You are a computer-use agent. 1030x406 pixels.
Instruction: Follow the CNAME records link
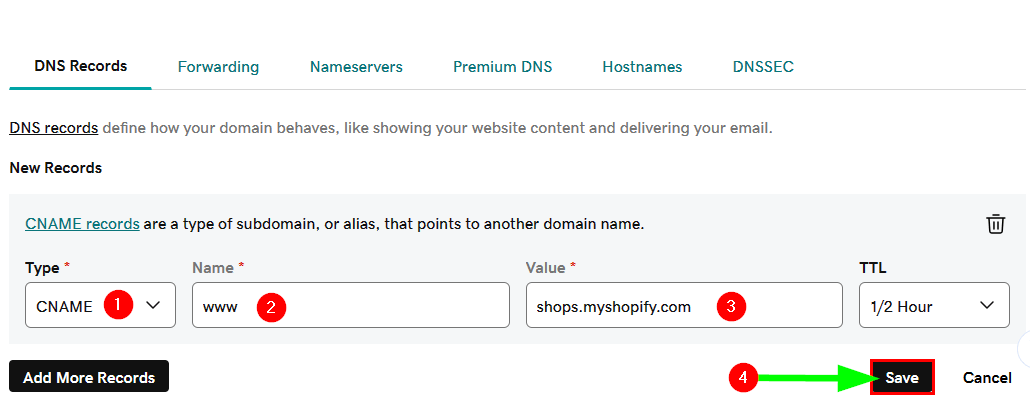[82, 224]
